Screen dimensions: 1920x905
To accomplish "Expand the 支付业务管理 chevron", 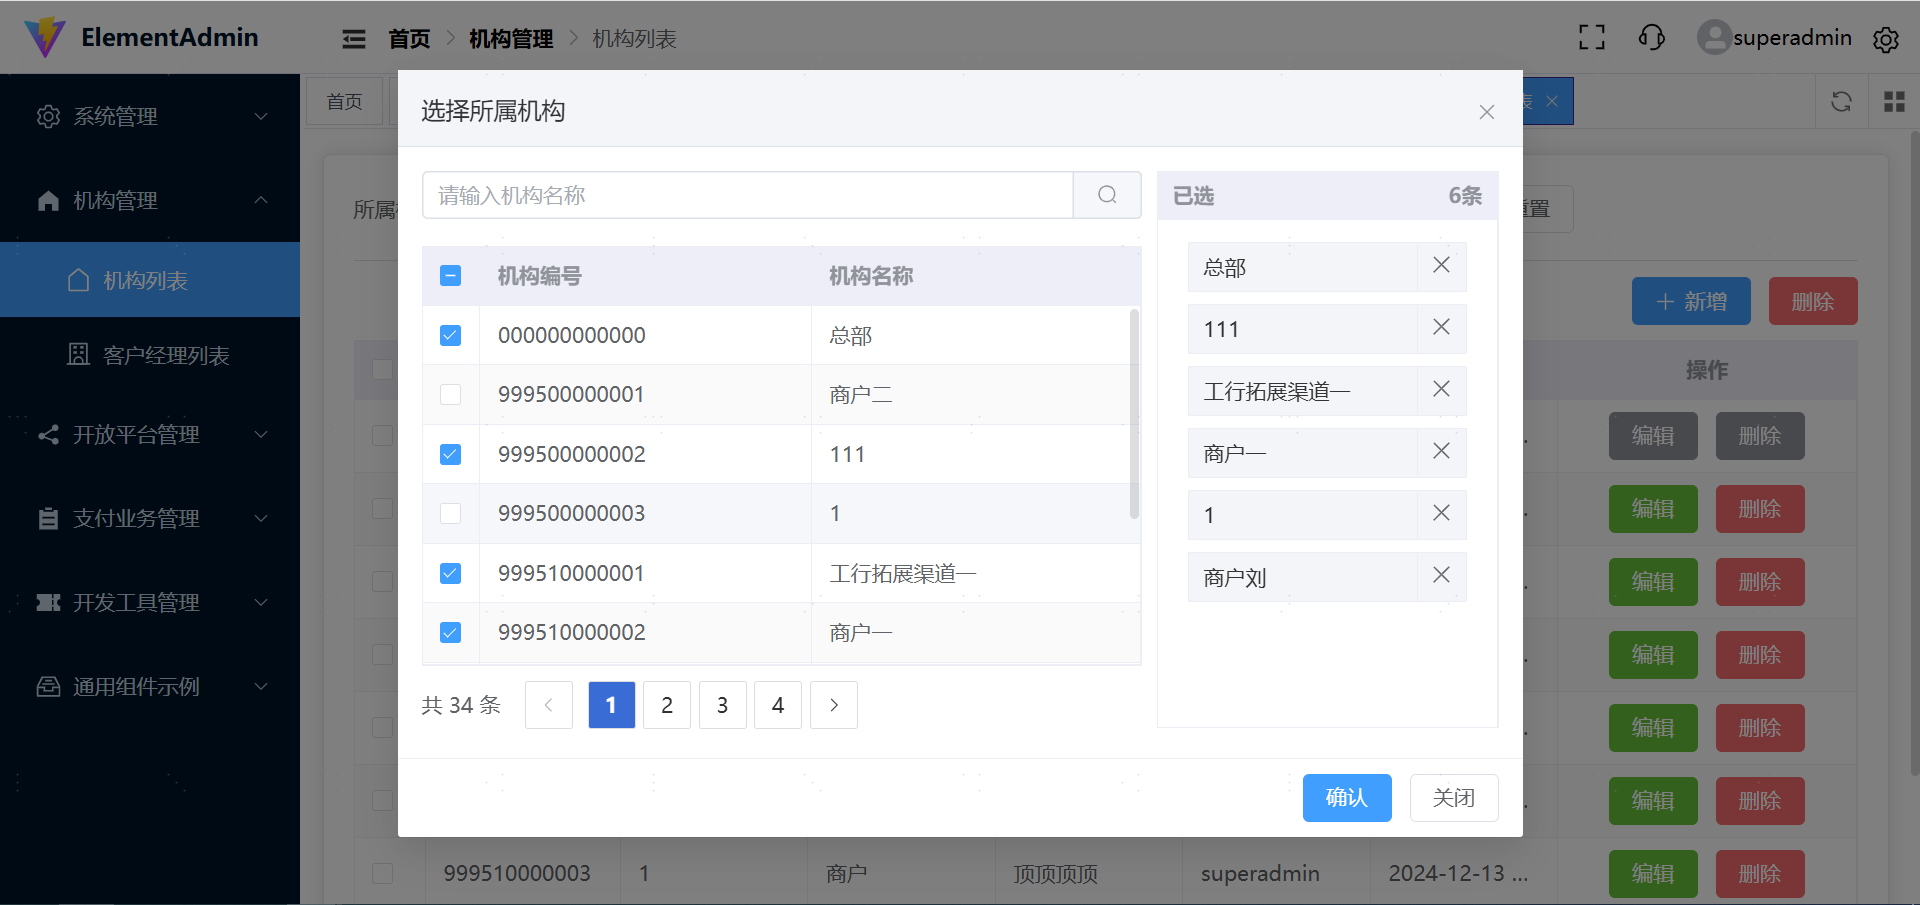I will click(261, 518).
